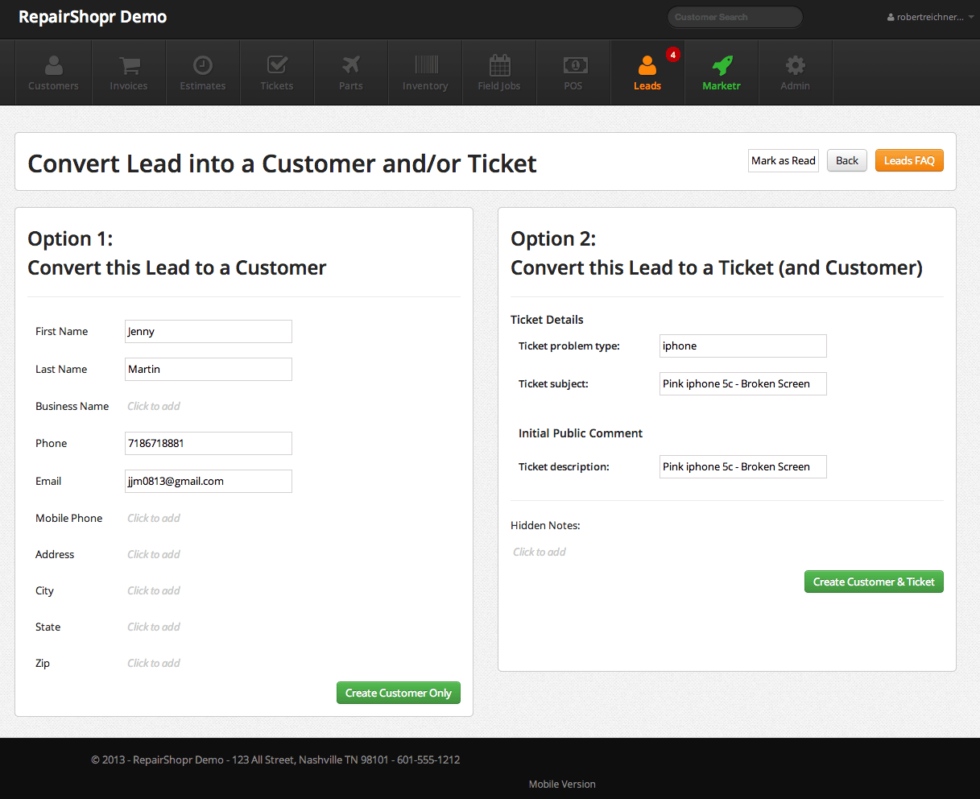Expand the robertreichner user menu
Screen dimensions: 980x799
click(x=930, y=18)
